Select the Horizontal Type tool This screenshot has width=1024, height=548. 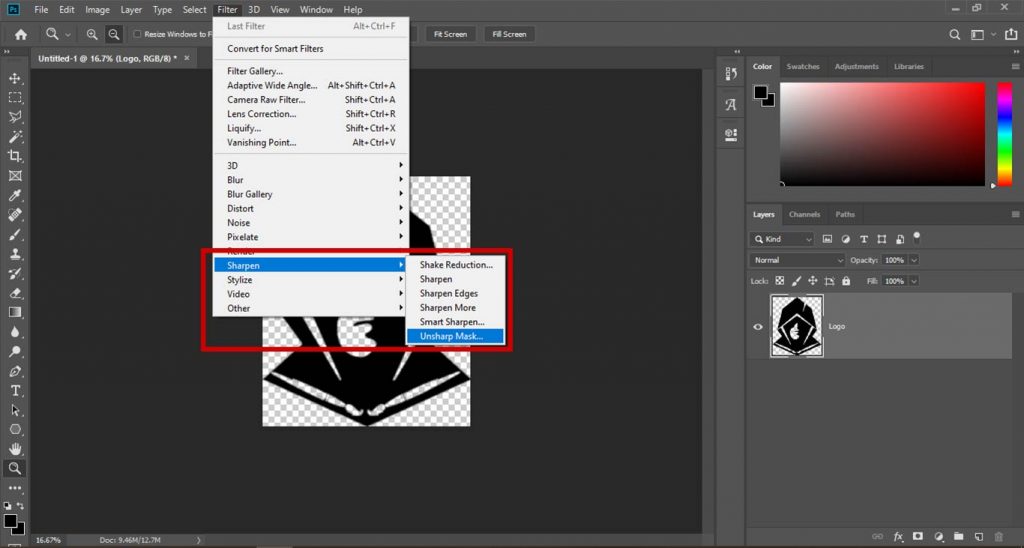[14, 391]
